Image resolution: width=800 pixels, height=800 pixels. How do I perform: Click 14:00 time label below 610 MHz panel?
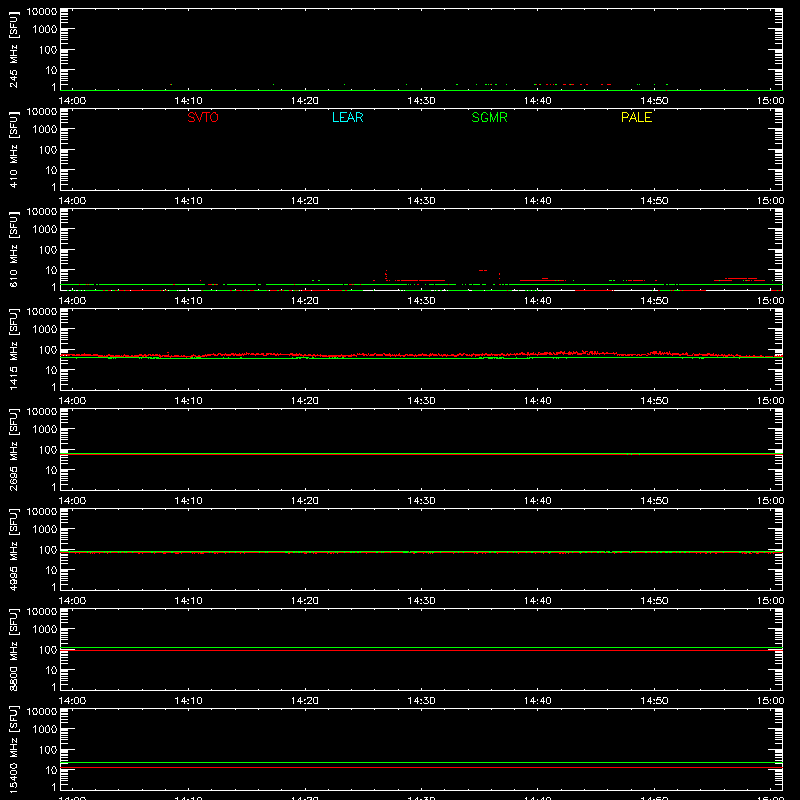(72, 301)
